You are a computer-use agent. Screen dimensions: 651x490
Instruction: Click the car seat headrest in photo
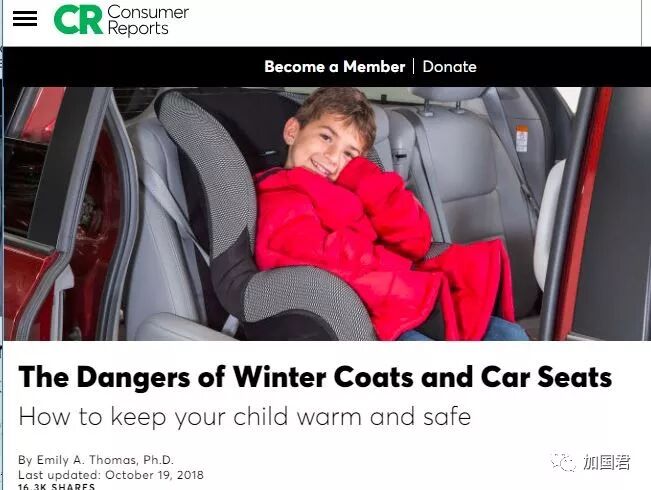tap(448, 94)
